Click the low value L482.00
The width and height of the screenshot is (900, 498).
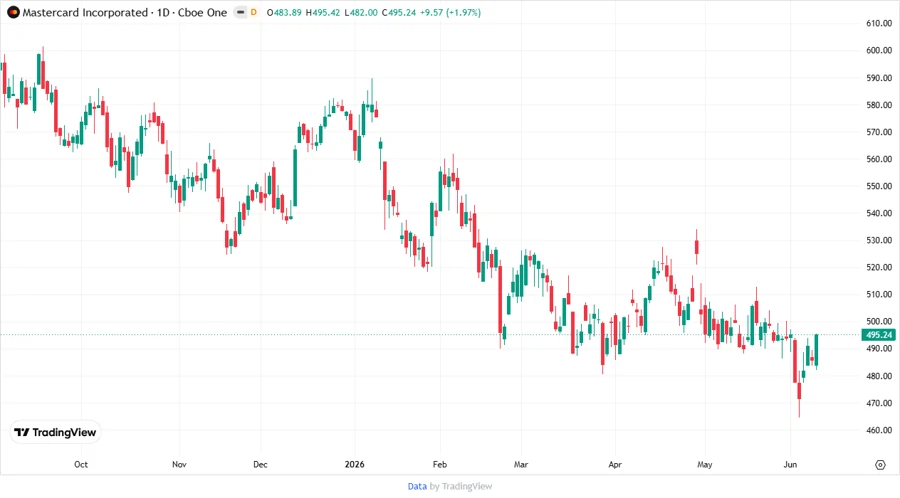tap(361, 12)
